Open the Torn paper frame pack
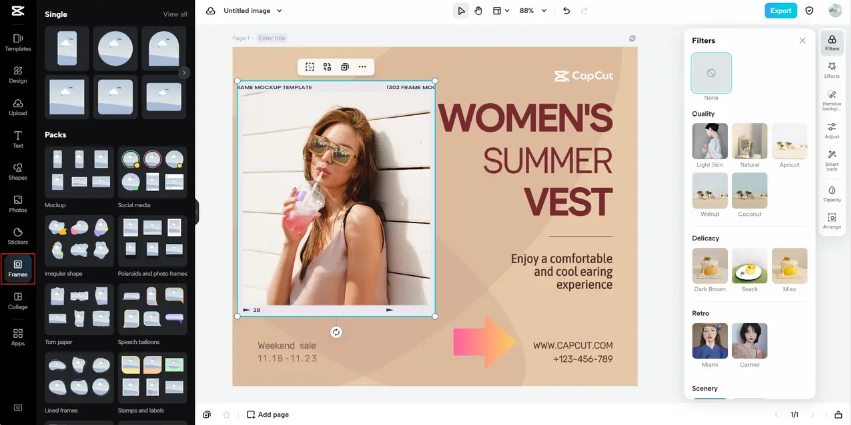 [x=79, y=309]
